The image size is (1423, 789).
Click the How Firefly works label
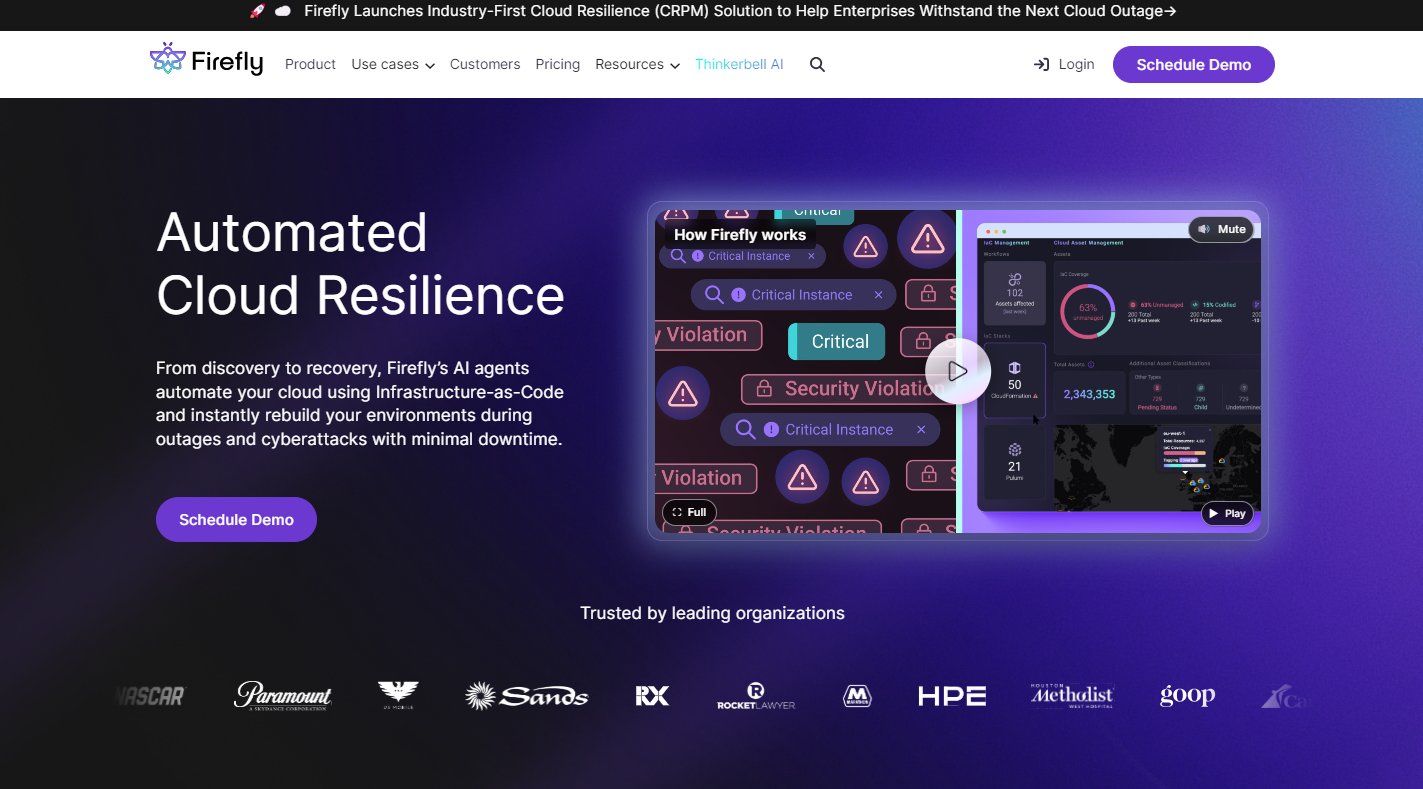point(740,235)
